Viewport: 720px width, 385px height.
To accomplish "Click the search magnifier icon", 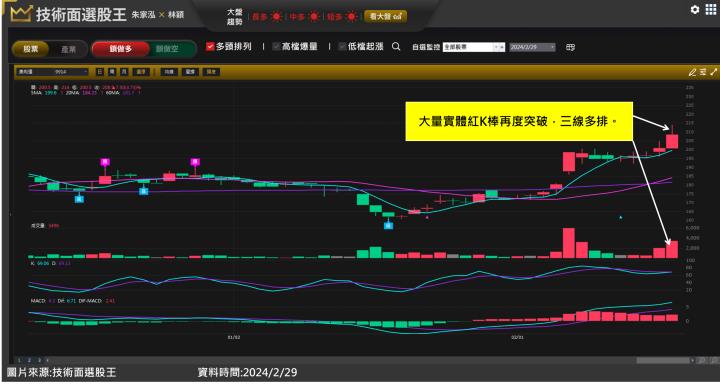I will tap(396, 46).
